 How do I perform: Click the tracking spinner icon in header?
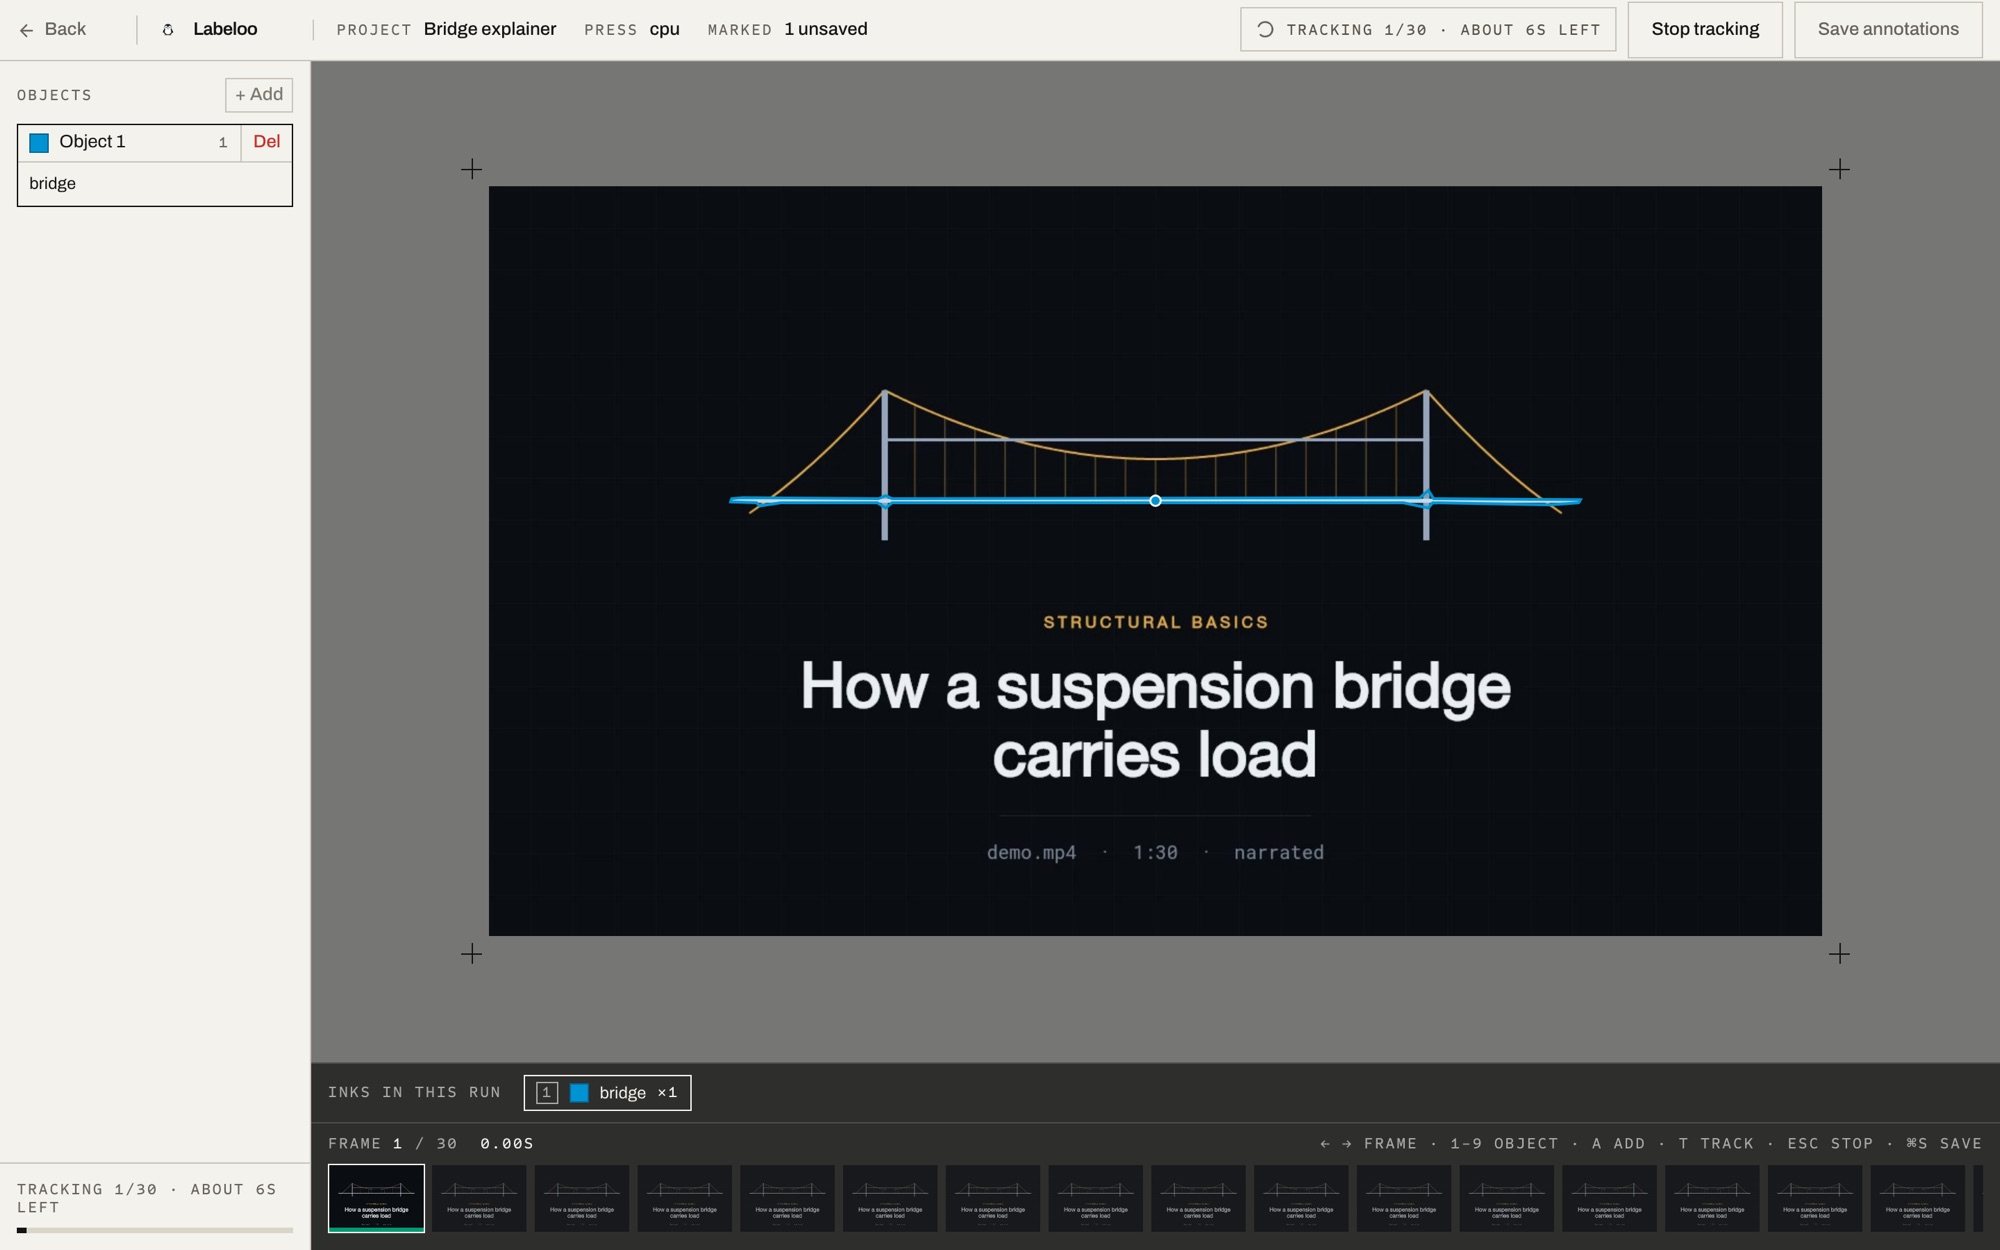pos(1265,30)
